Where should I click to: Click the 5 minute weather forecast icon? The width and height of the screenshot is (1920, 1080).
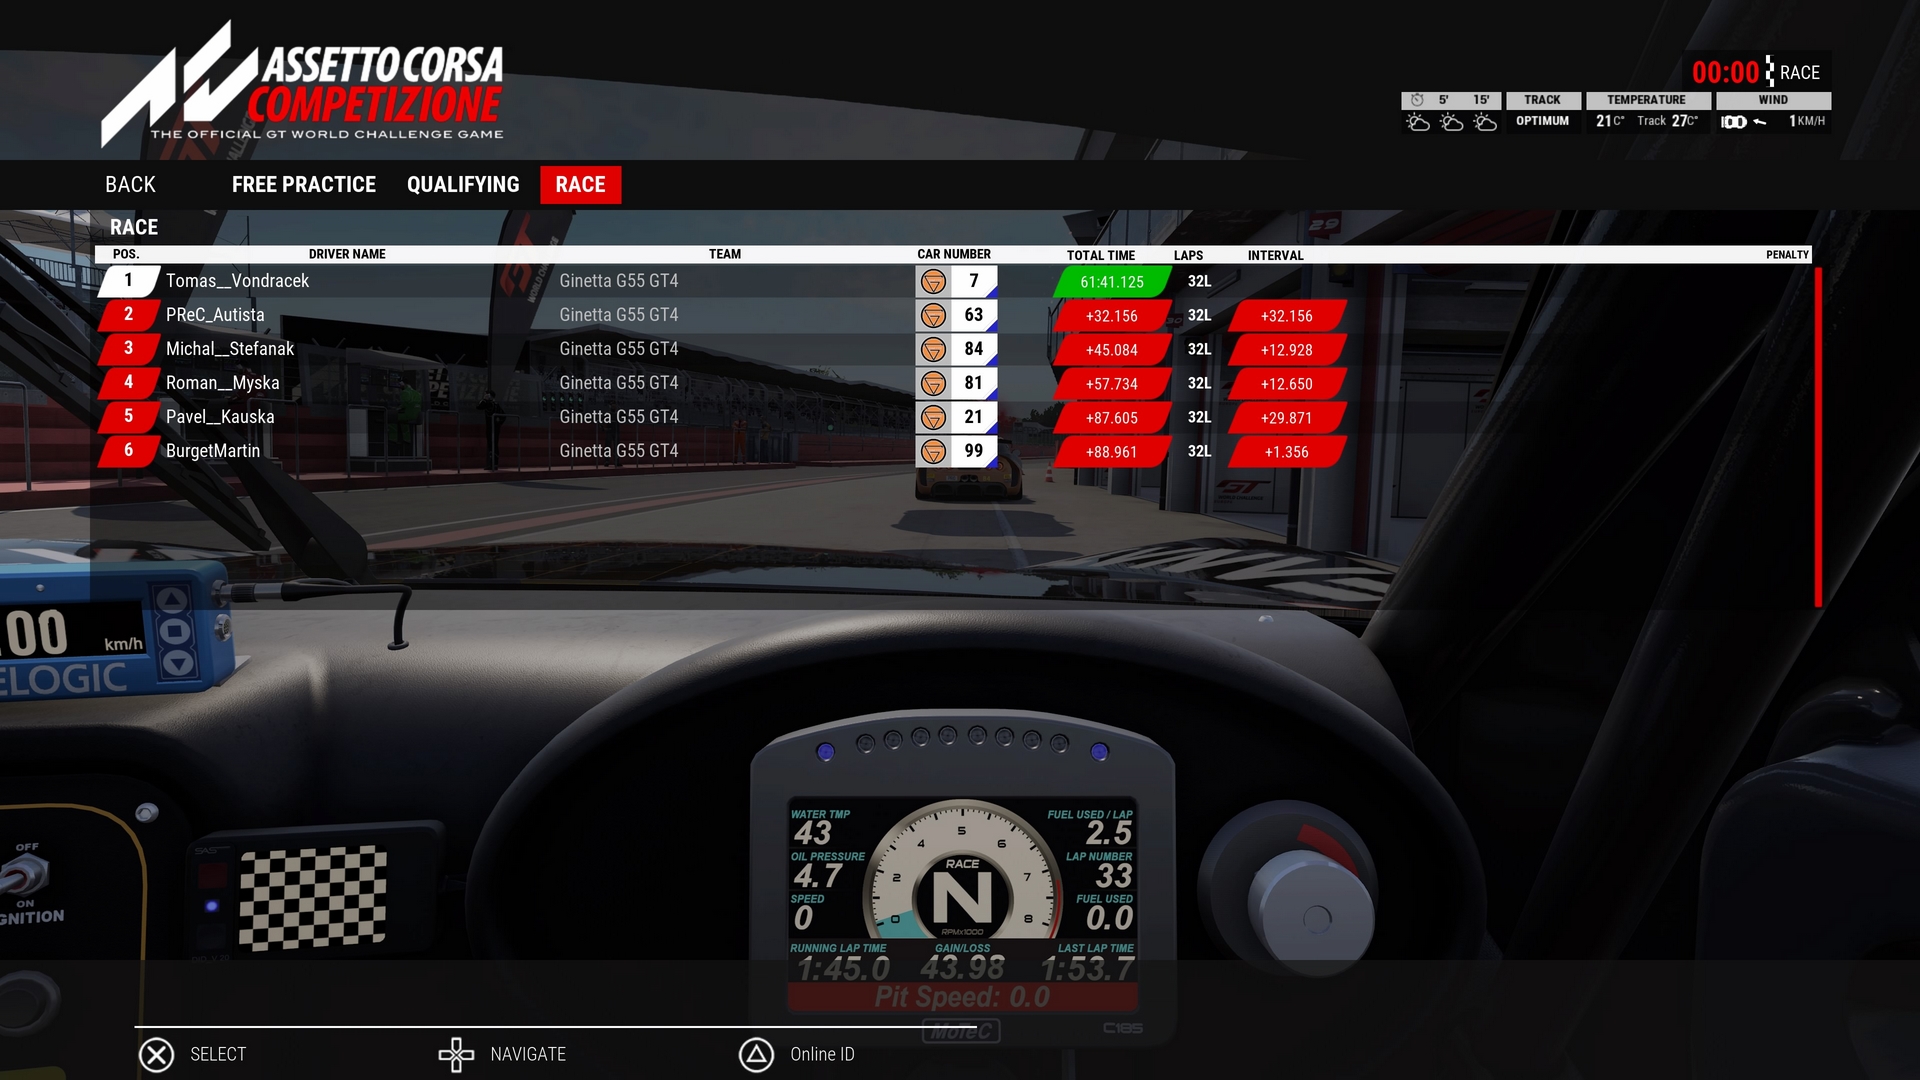pos(1451,122)
